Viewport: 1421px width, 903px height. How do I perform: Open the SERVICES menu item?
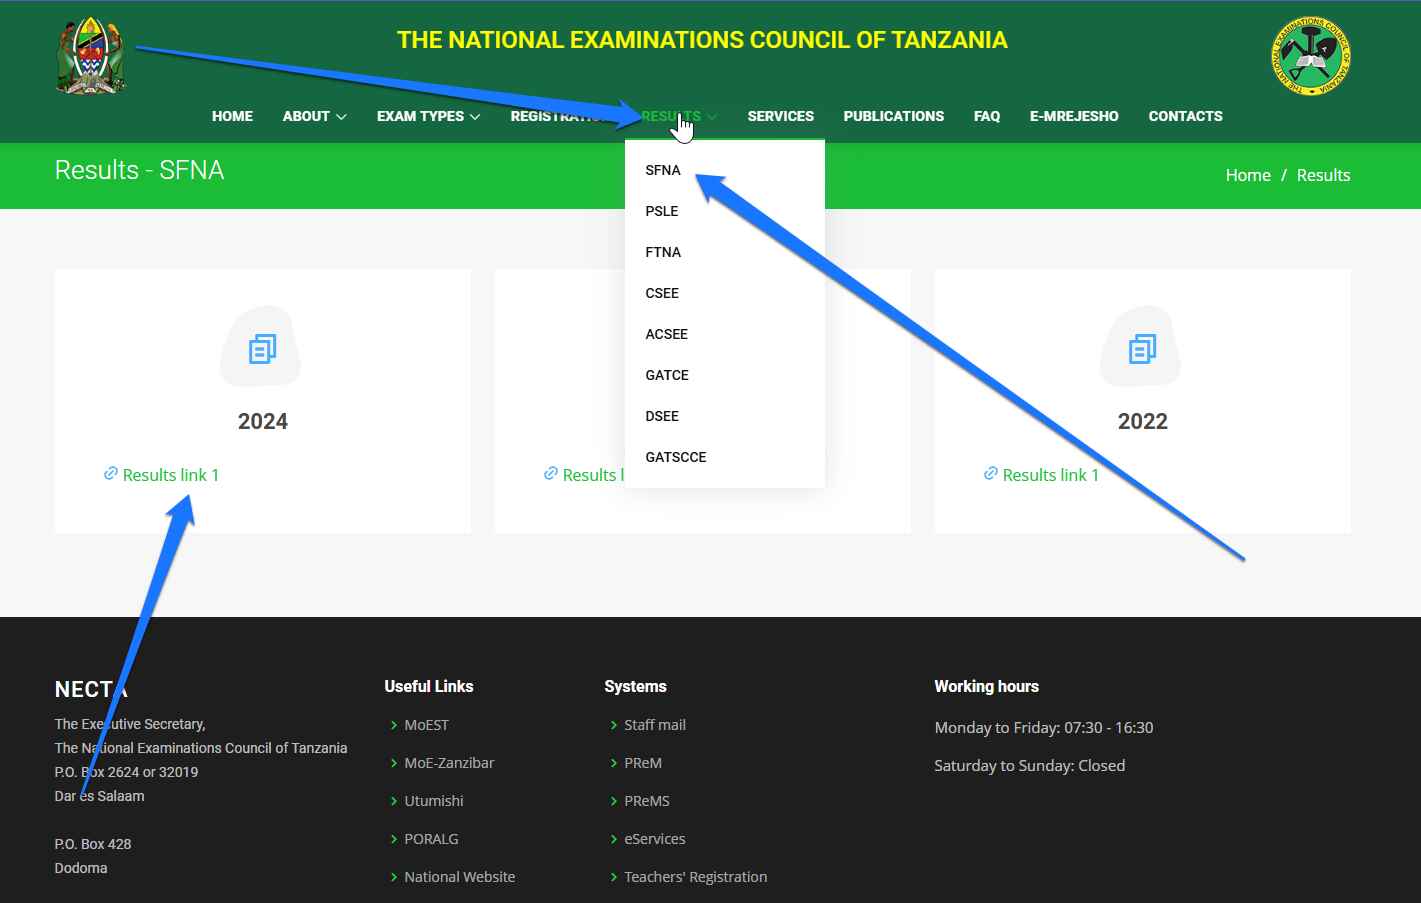[x=781, y=116]
